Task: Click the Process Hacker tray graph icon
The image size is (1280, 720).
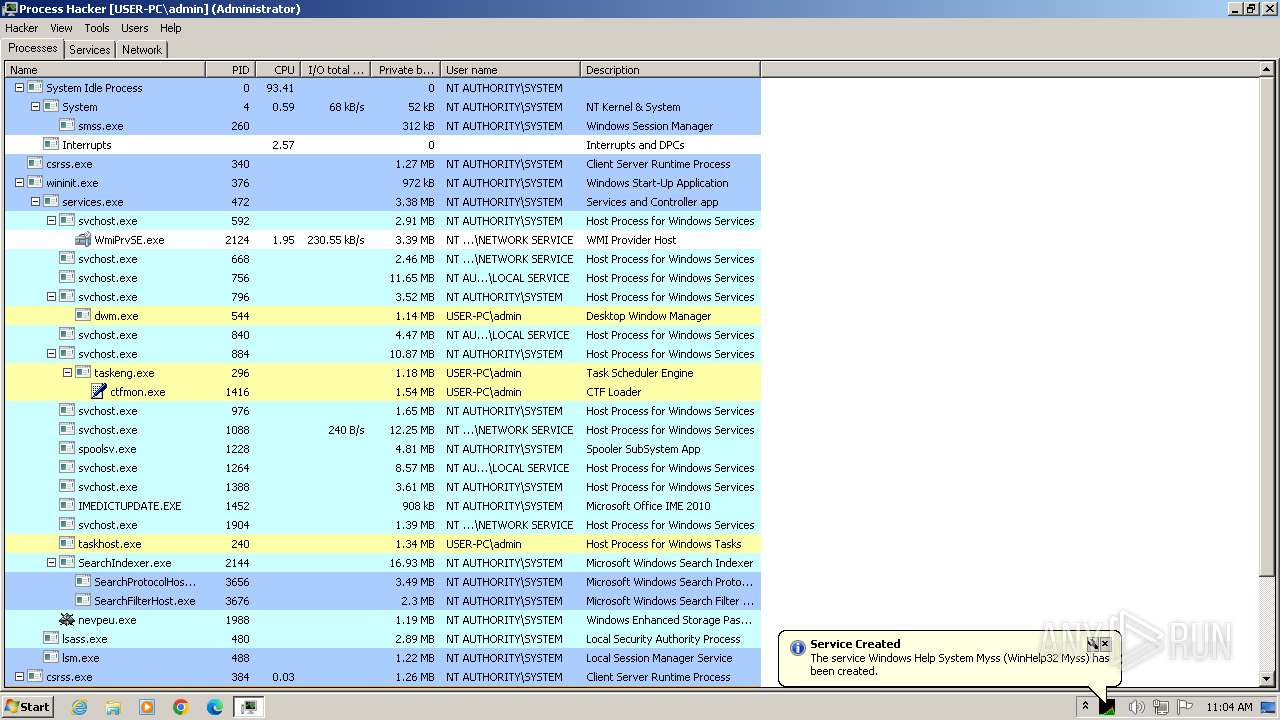Action: pyautogui.click(x=1108, y=707)
